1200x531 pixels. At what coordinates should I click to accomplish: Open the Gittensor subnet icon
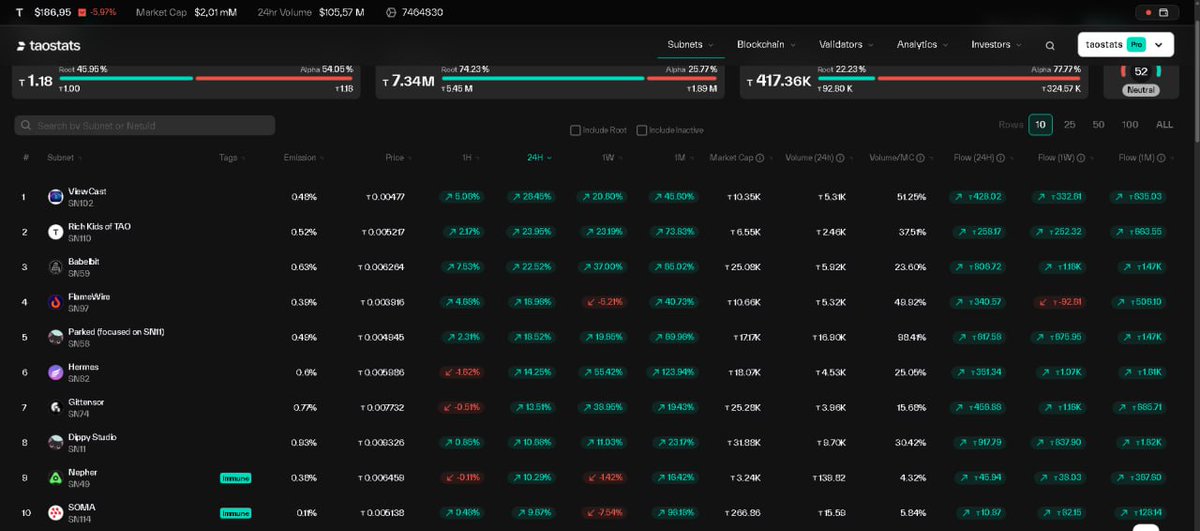coord(56,407)
